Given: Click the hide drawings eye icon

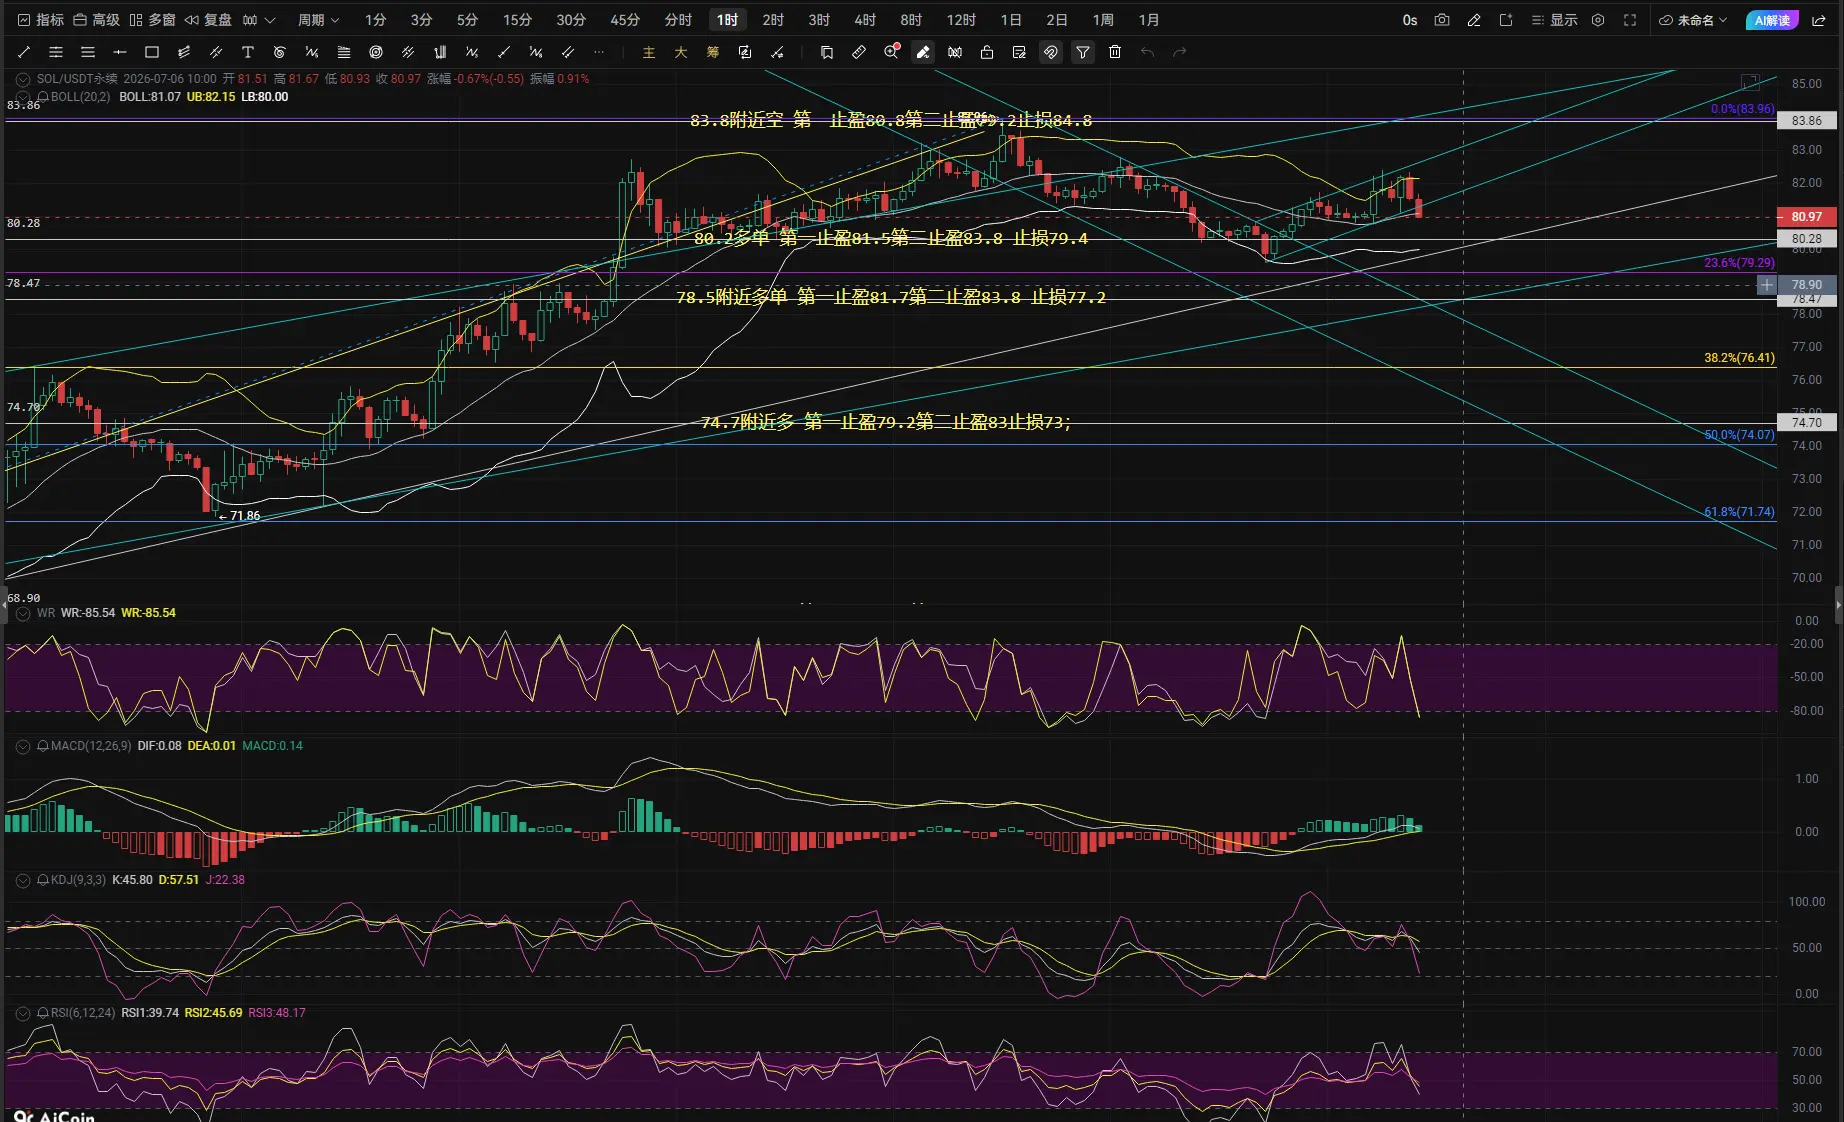Looking at the screenshot, I should 955,52.
